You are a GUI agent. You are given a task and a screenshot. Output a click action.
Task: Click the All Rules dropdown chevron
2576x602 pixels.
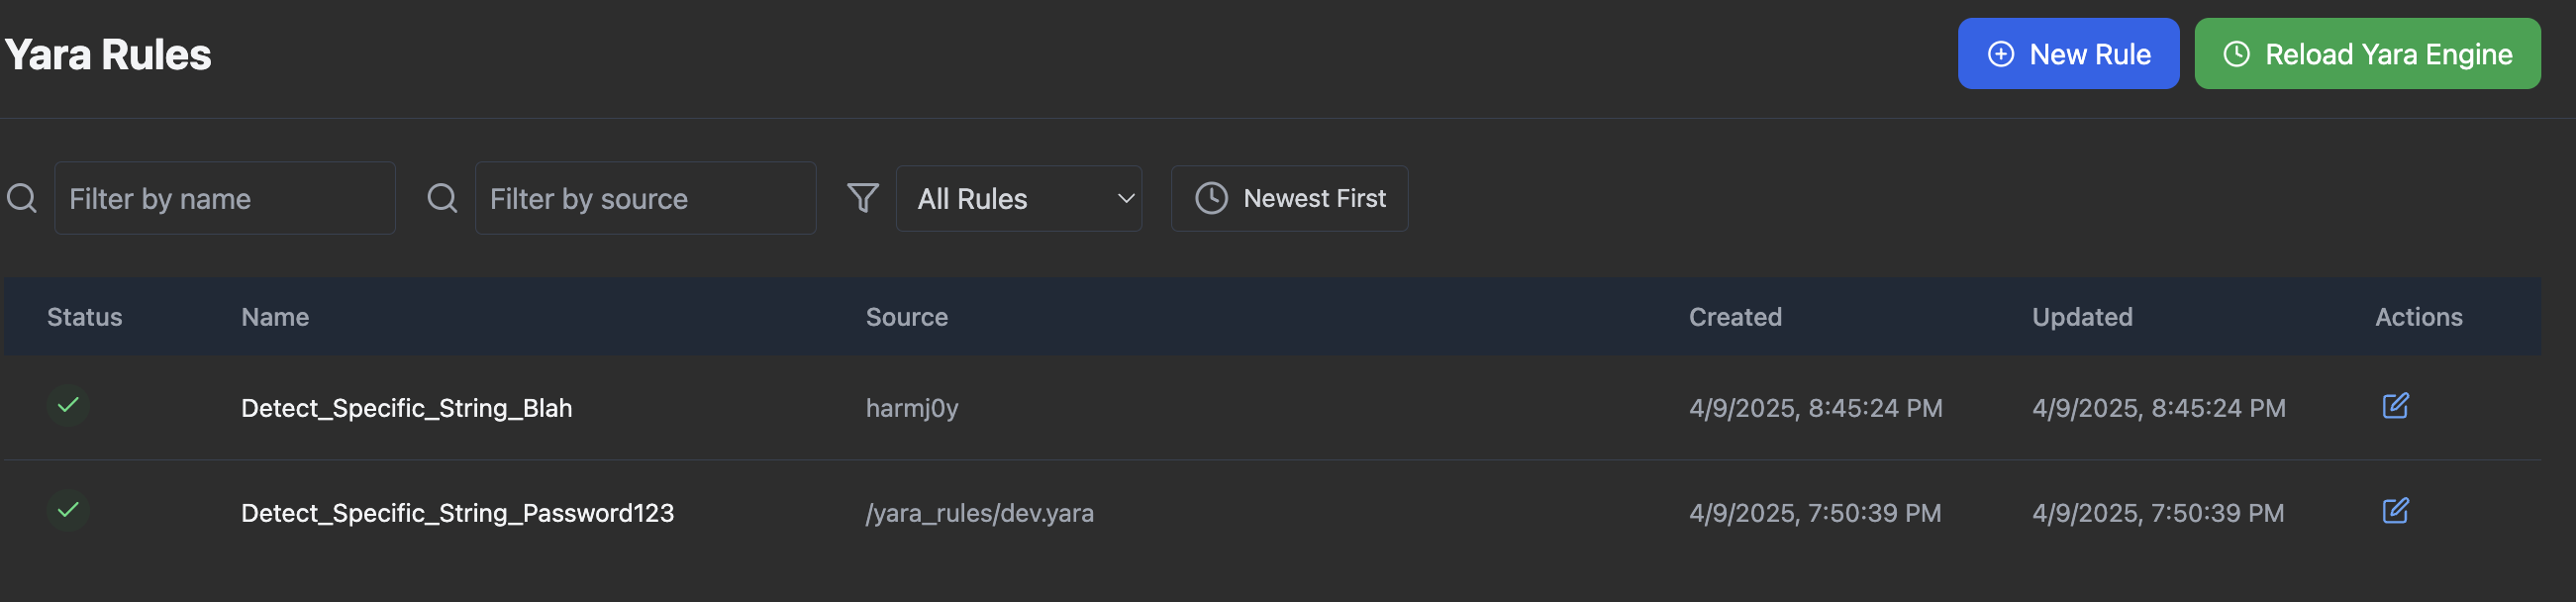(1126, 198)
